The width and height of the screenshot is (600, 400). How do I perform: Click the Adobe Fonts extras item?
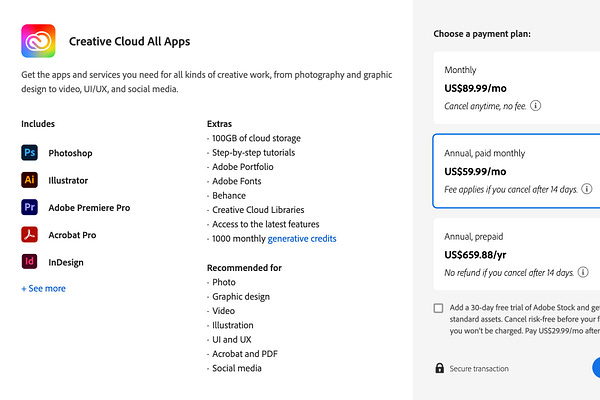point(236,181)
